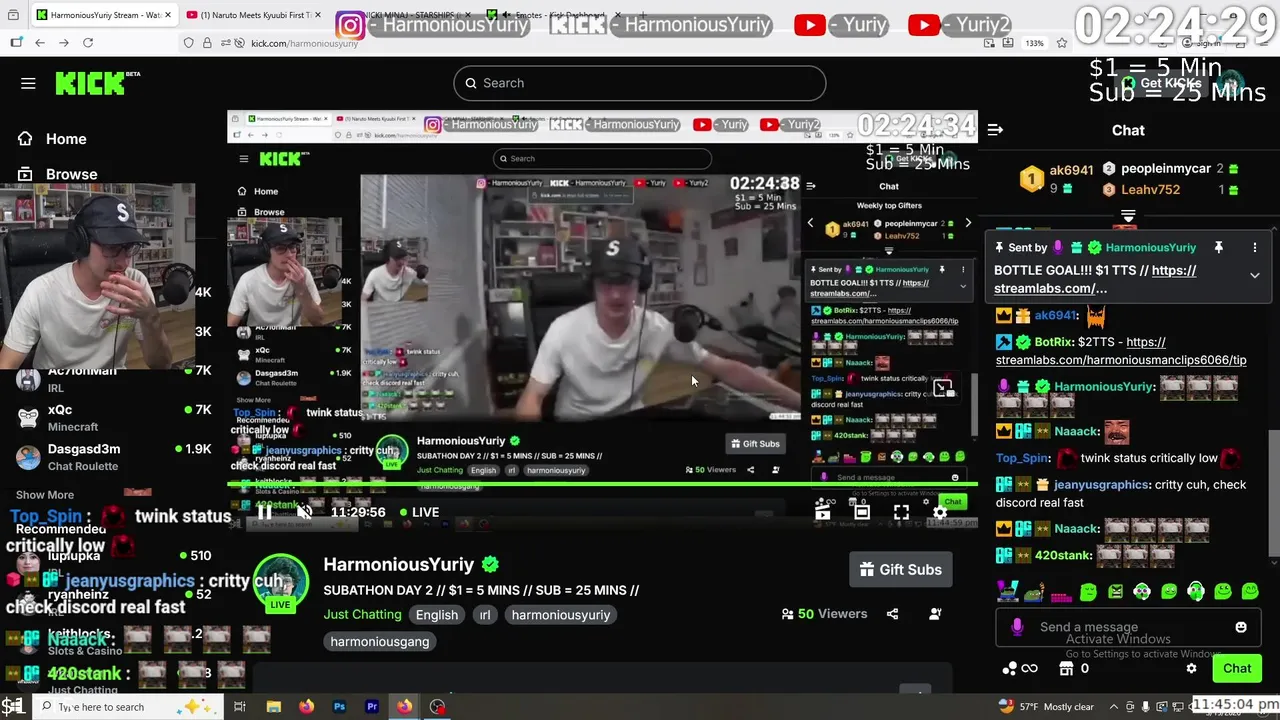Viewport: 1280px width, 720px height.
Task: Click the Gift Subs button
Action: tap(901, 570)
